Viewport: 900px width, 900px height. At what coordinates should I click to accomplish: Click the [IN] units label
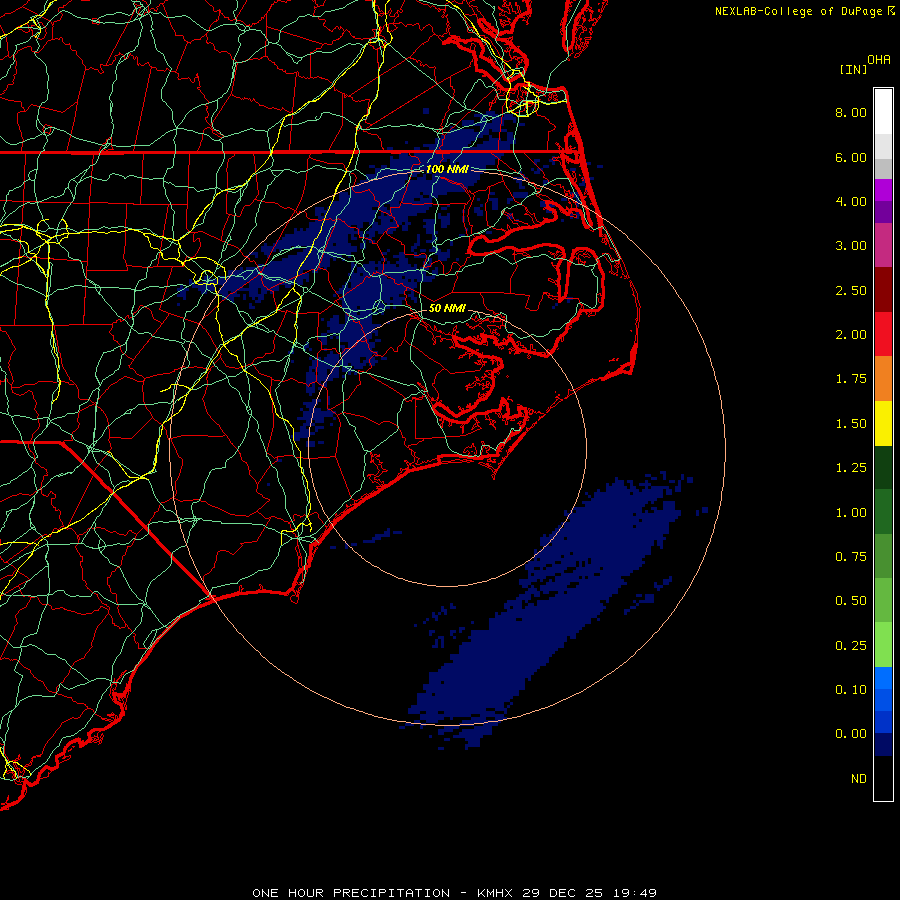click(x=853, y=69)
